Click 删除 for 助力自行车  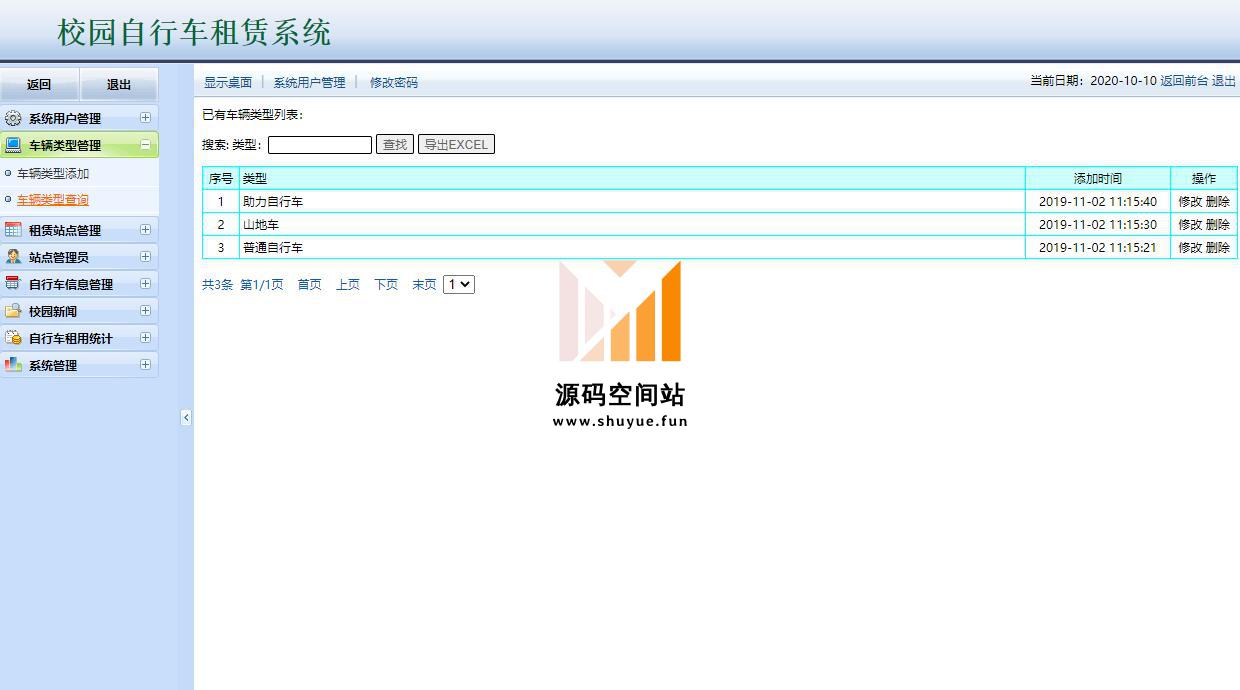[1218, 201]
